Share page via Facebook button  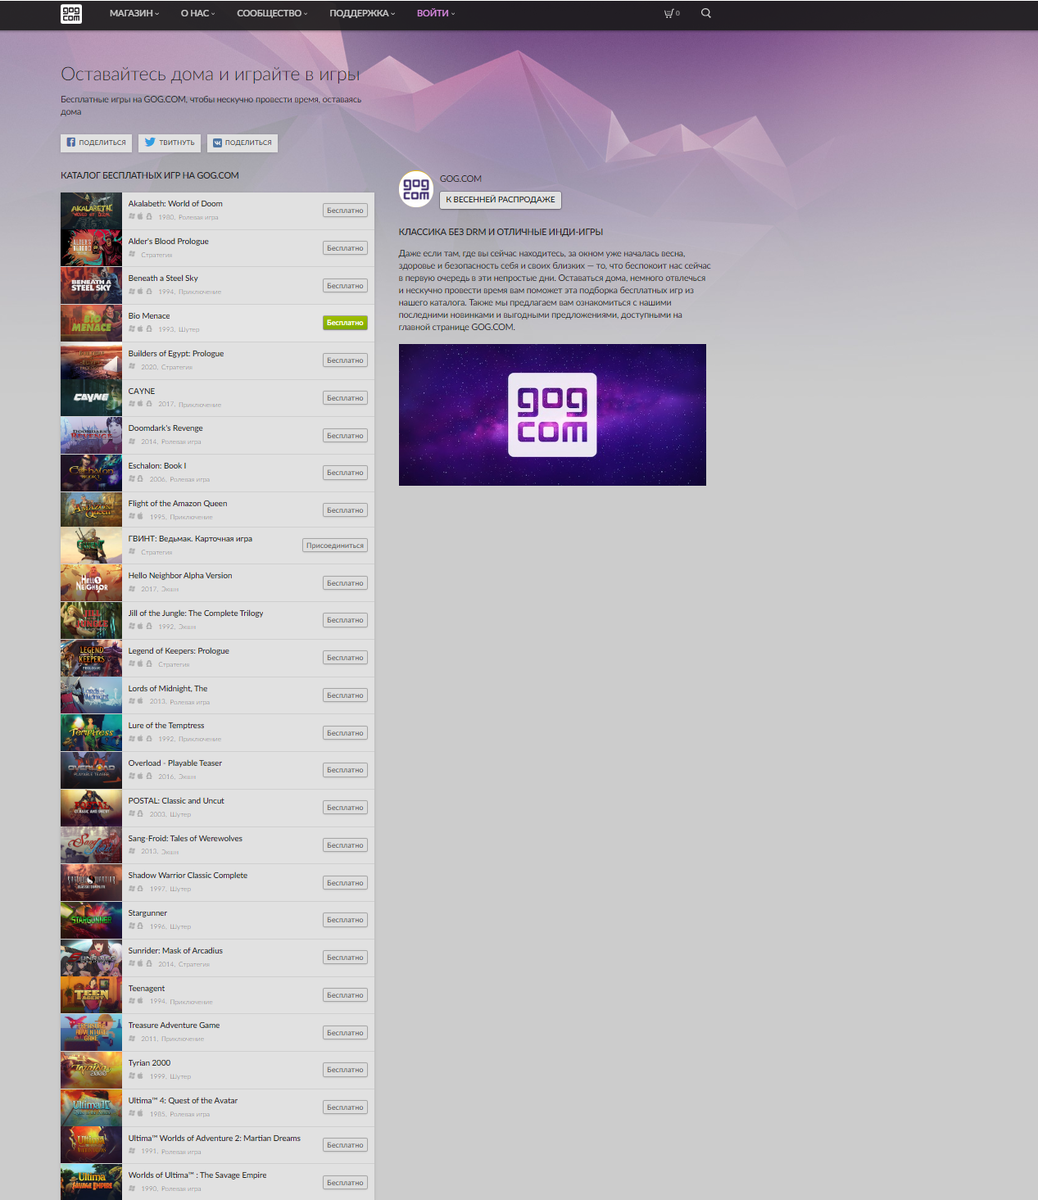click(97, 143)
